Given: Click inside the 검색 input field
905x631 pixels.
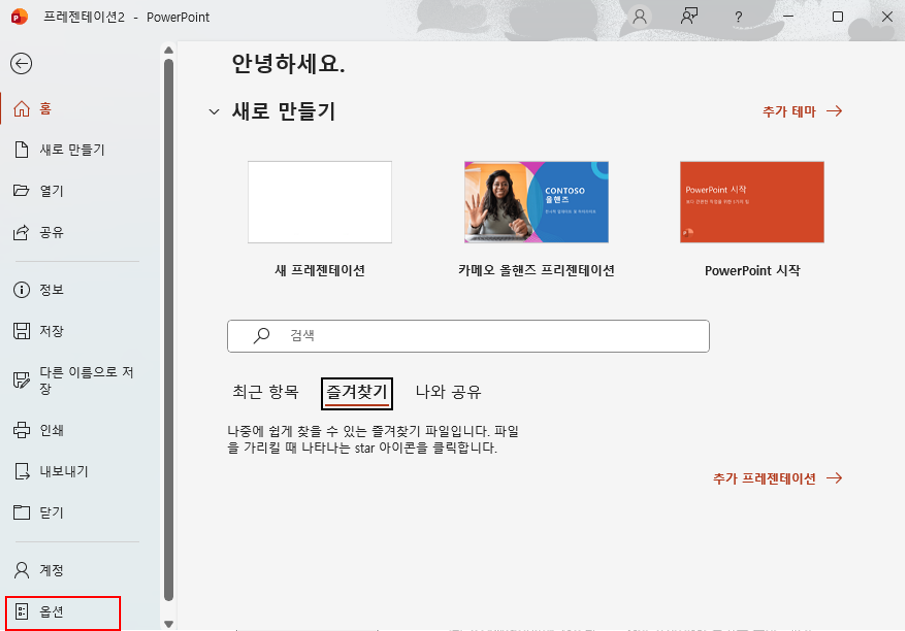Looking at the screenshot, I should tap(468, 336).
